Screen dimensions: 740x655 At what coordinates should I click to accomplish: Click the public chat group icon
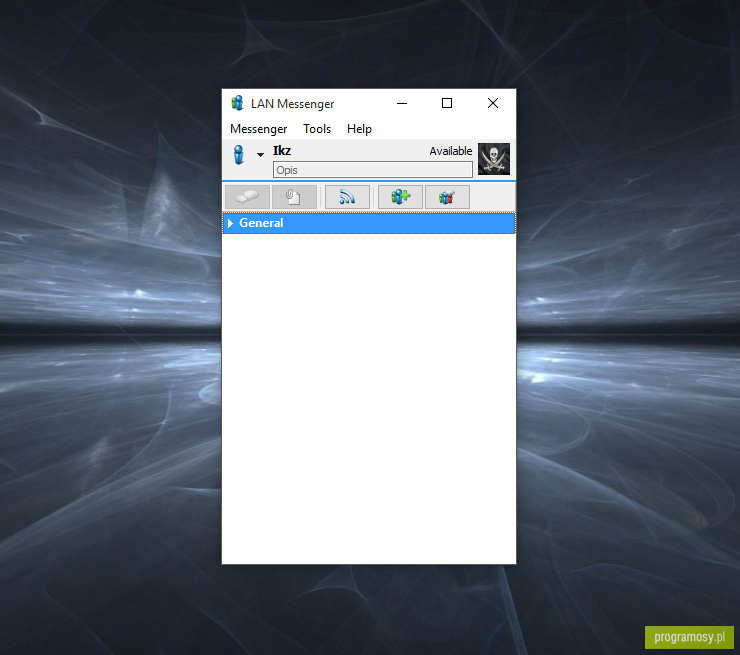[447, 197]
